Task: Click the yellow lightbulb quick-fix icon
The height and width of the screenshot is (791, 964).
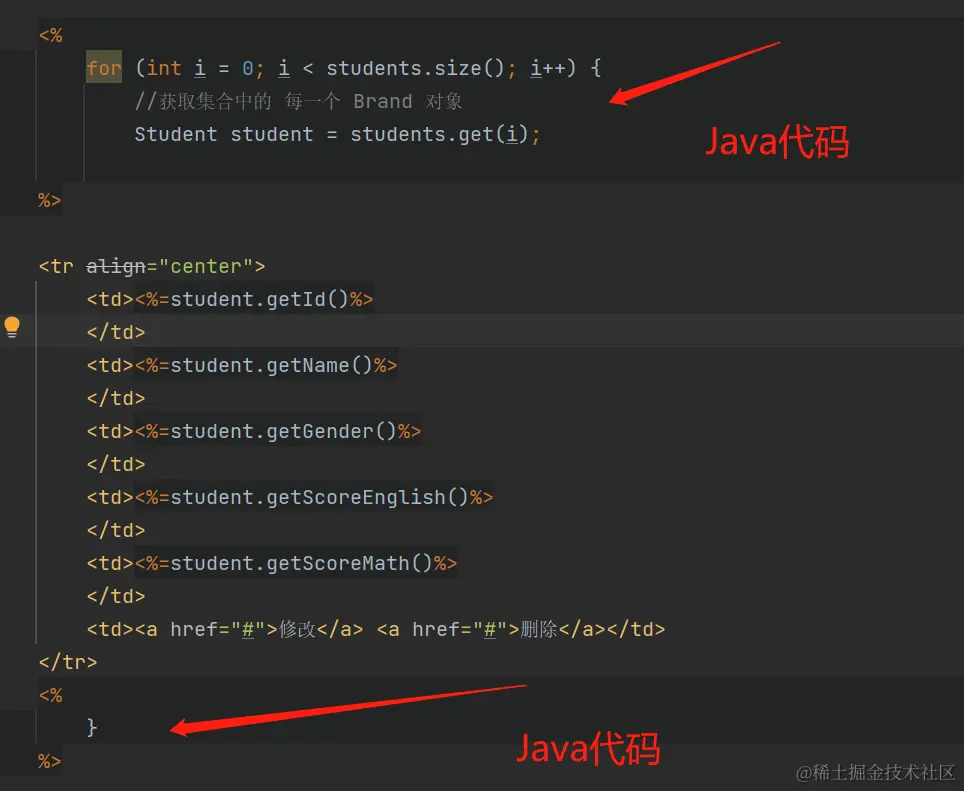Action: [x=12, y=328]
